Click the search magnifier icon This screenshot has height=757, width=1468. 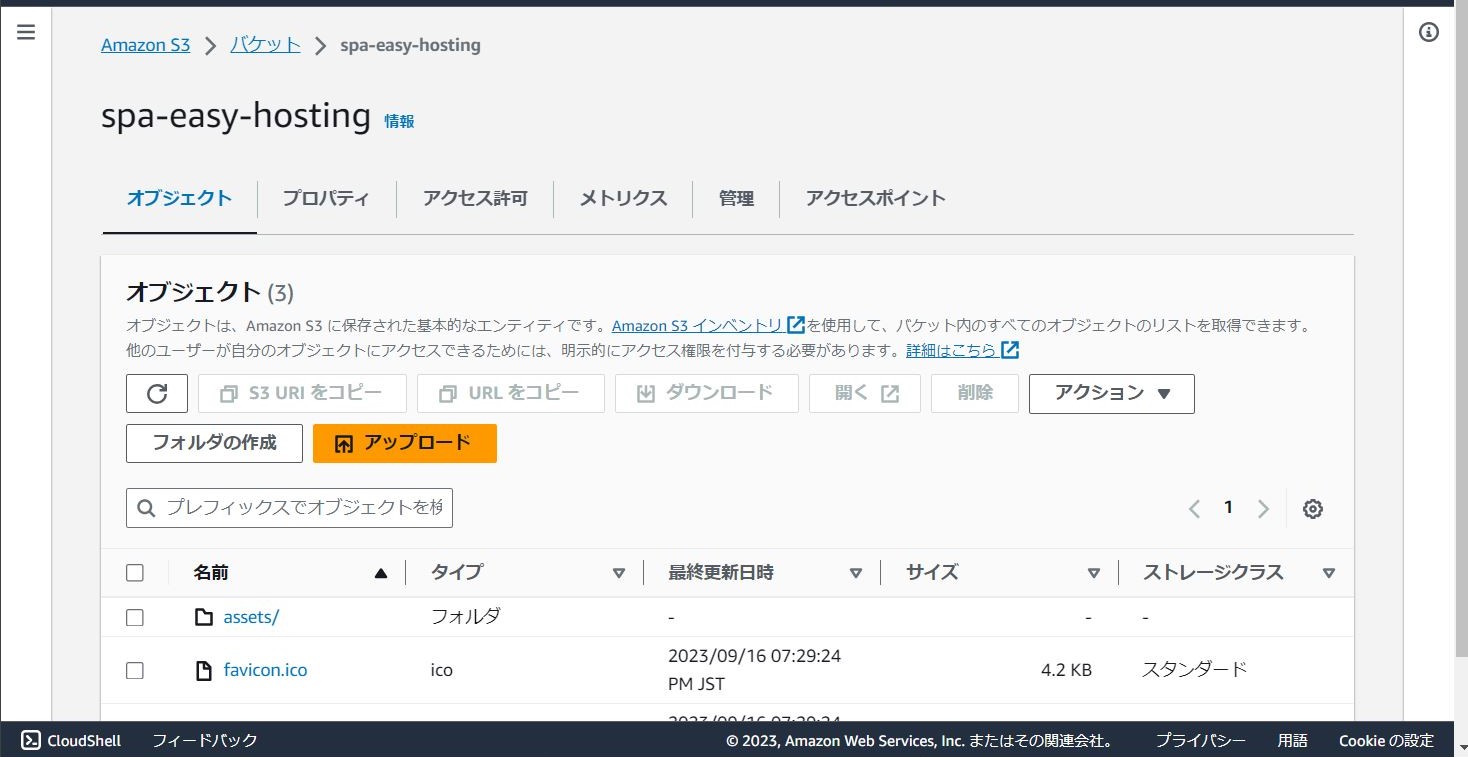(146, 508)
